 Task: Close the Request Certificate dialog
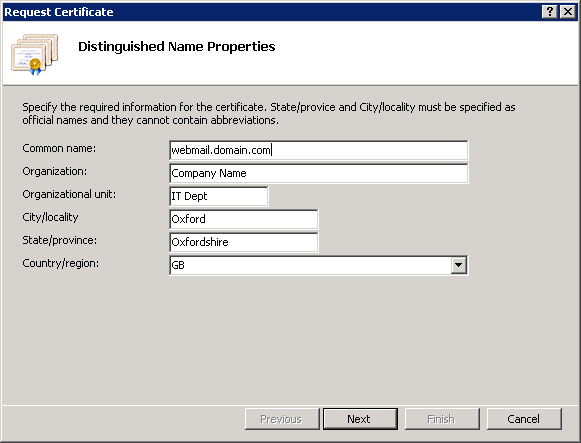pyautogui.click(x=568, y=12)
